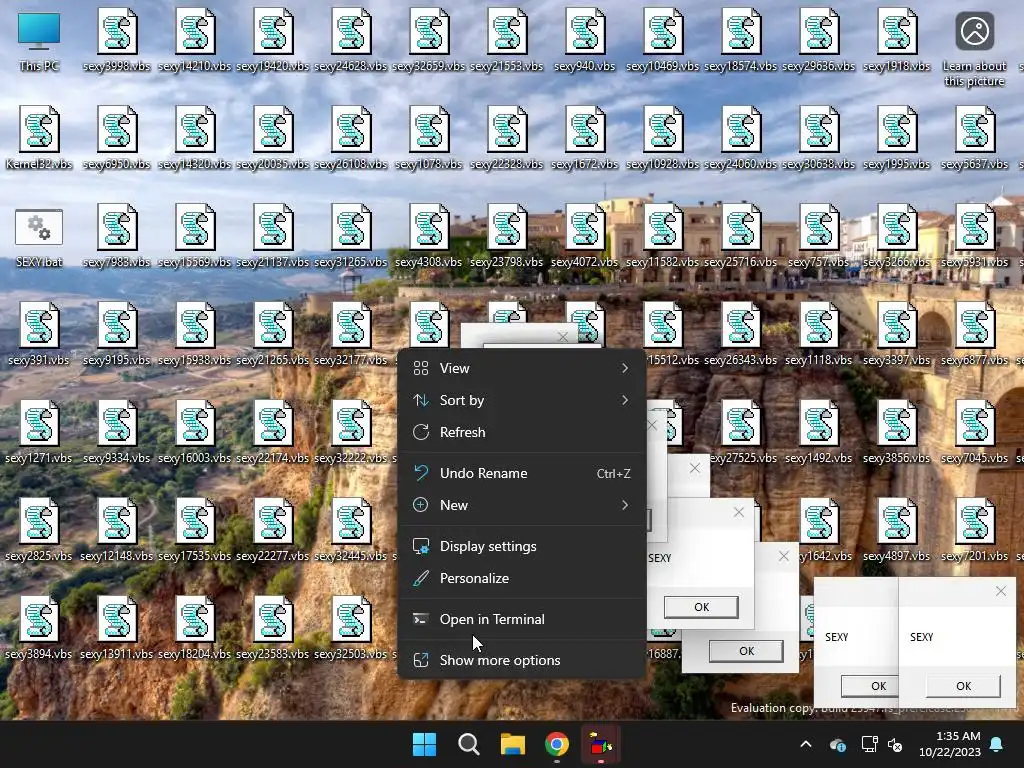
Task: Select the sexy26343.vbs file
Action: coord(741,334)
